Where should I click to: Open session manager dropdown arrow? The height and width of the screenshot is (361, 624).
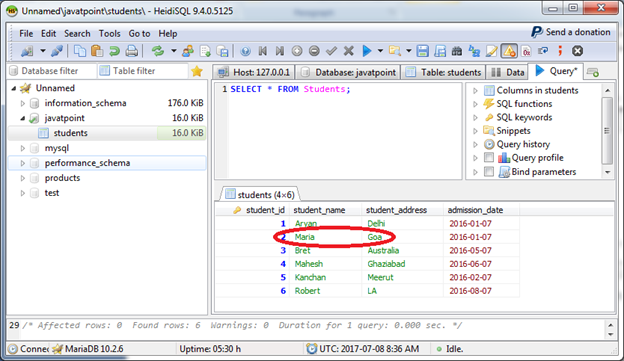tap(43, 51)
